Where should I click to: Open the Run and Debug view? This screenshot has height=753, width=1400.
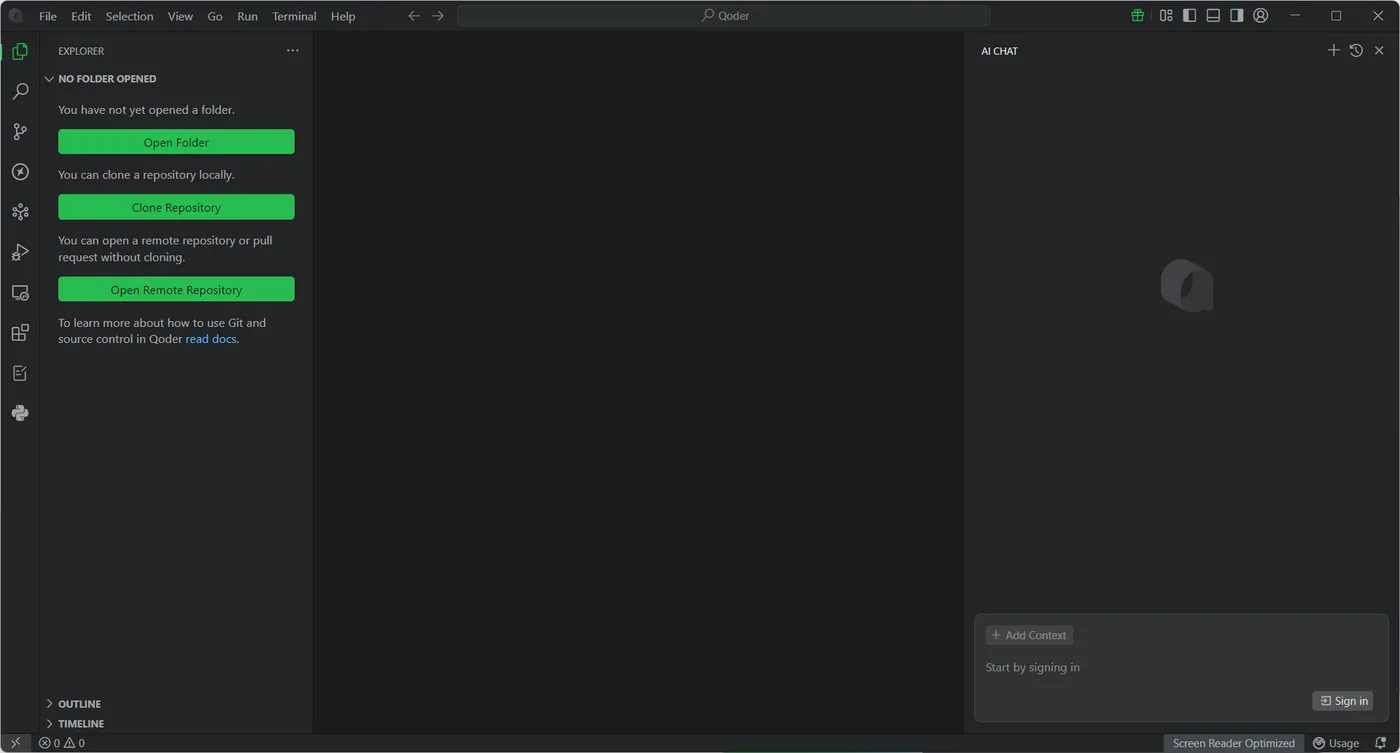[x=20, y=252]
